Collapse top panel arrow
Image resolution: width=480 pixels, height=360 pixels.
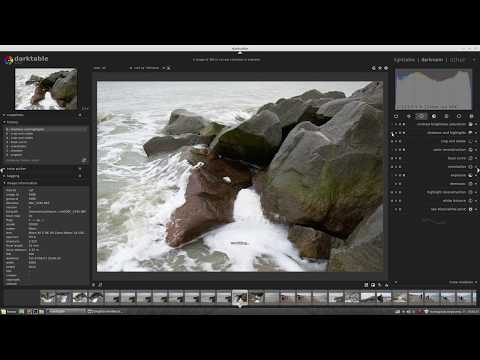(x=240, y=53)
